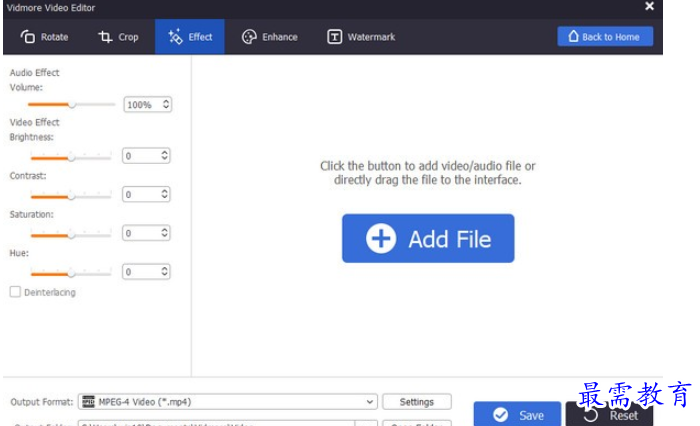700x426 pixels.
Task: Click the Reset button
Action: pos(609,415)
